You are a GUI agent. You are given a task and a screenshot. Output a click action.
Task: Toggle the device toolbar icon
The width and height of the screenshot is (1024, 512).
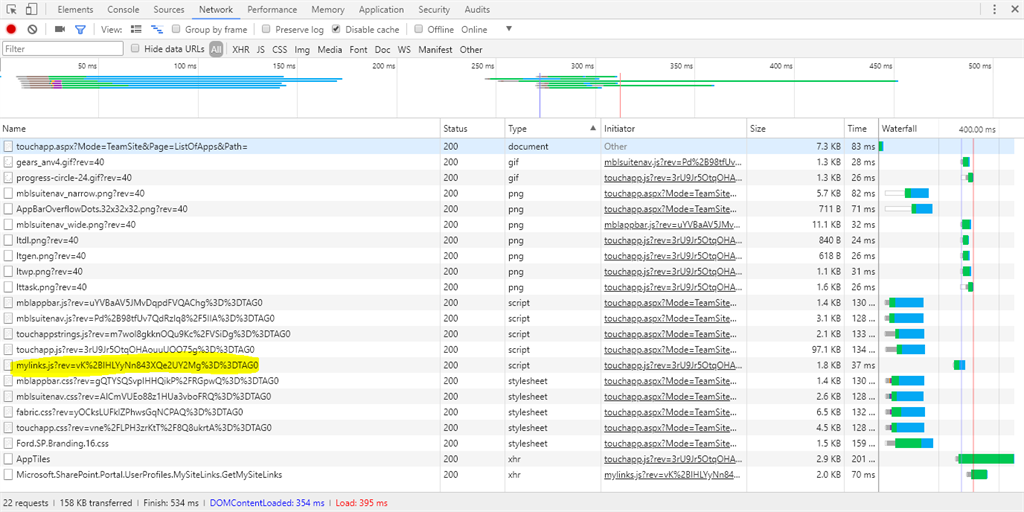coord(31,9)
